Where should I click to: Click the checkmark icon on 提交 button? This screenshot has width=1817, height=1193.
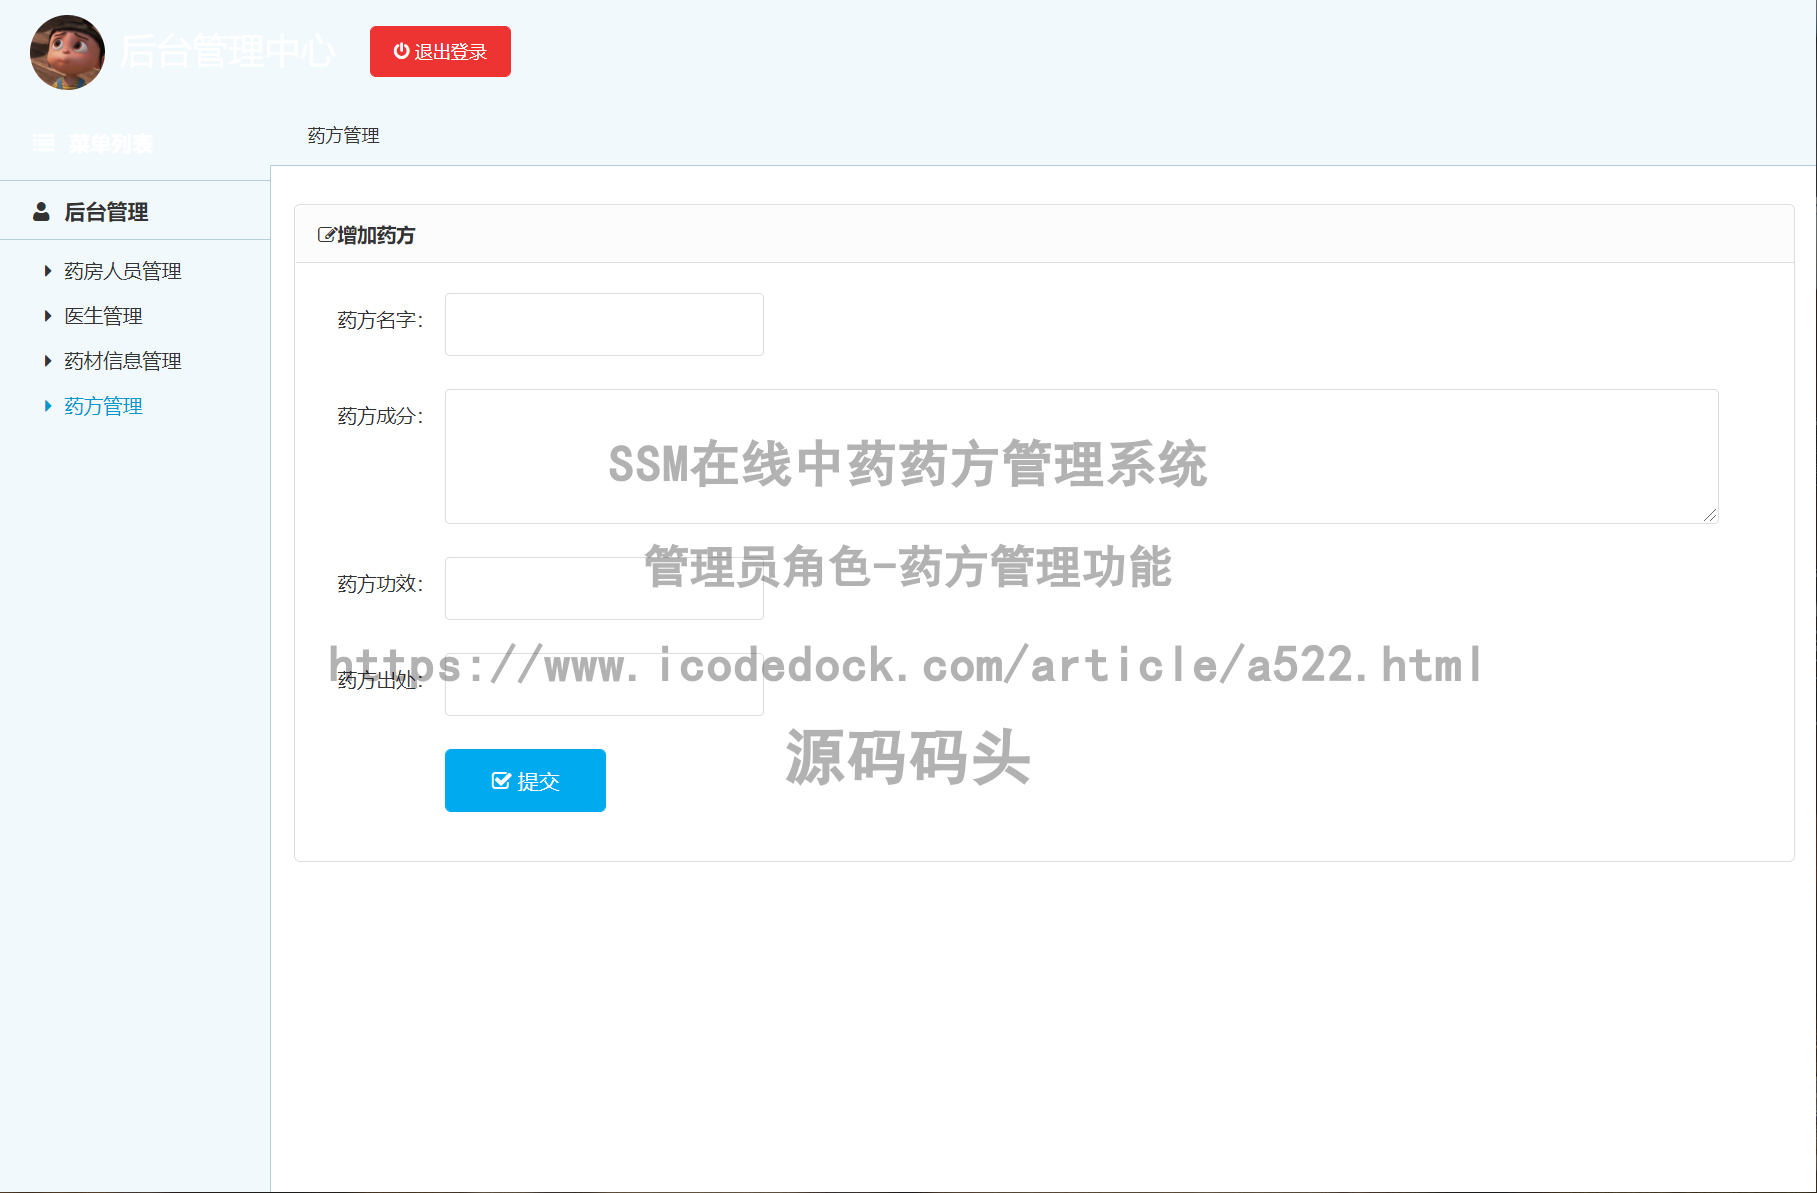tap(502, 780)
